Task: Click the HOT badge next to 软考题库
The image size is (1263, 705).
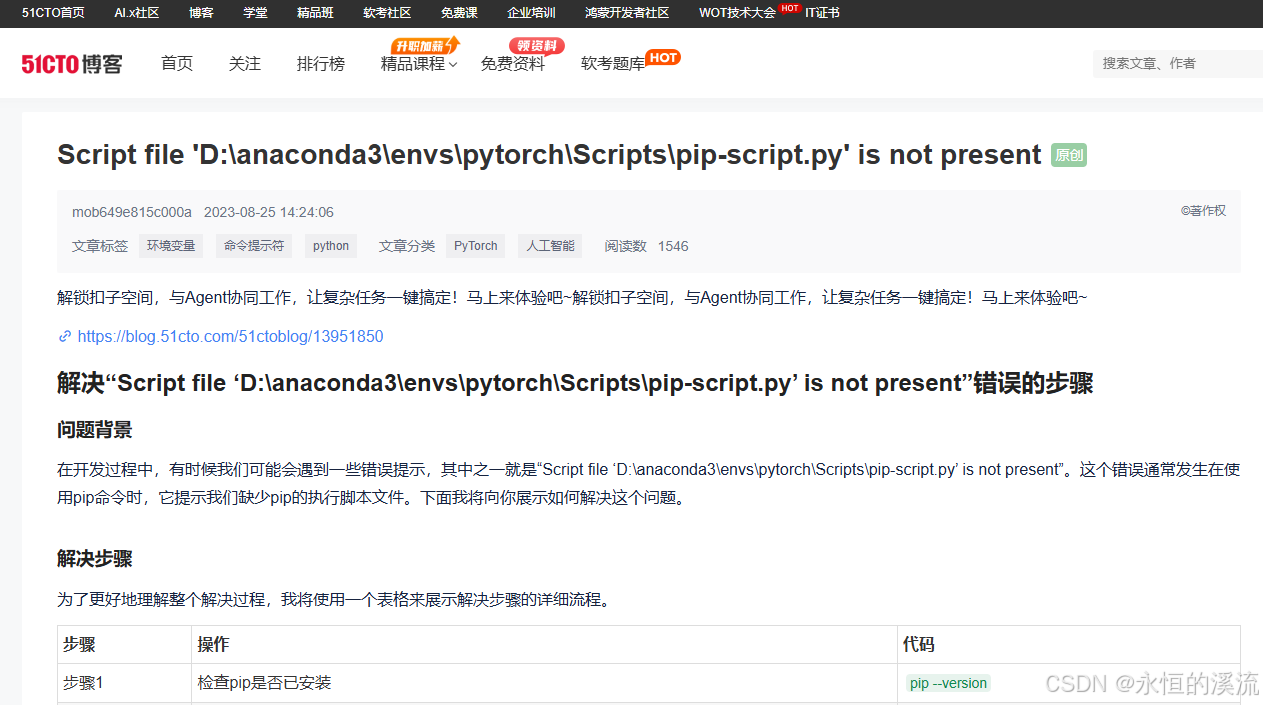Action: pyautogui.click(x=663, y=57)
